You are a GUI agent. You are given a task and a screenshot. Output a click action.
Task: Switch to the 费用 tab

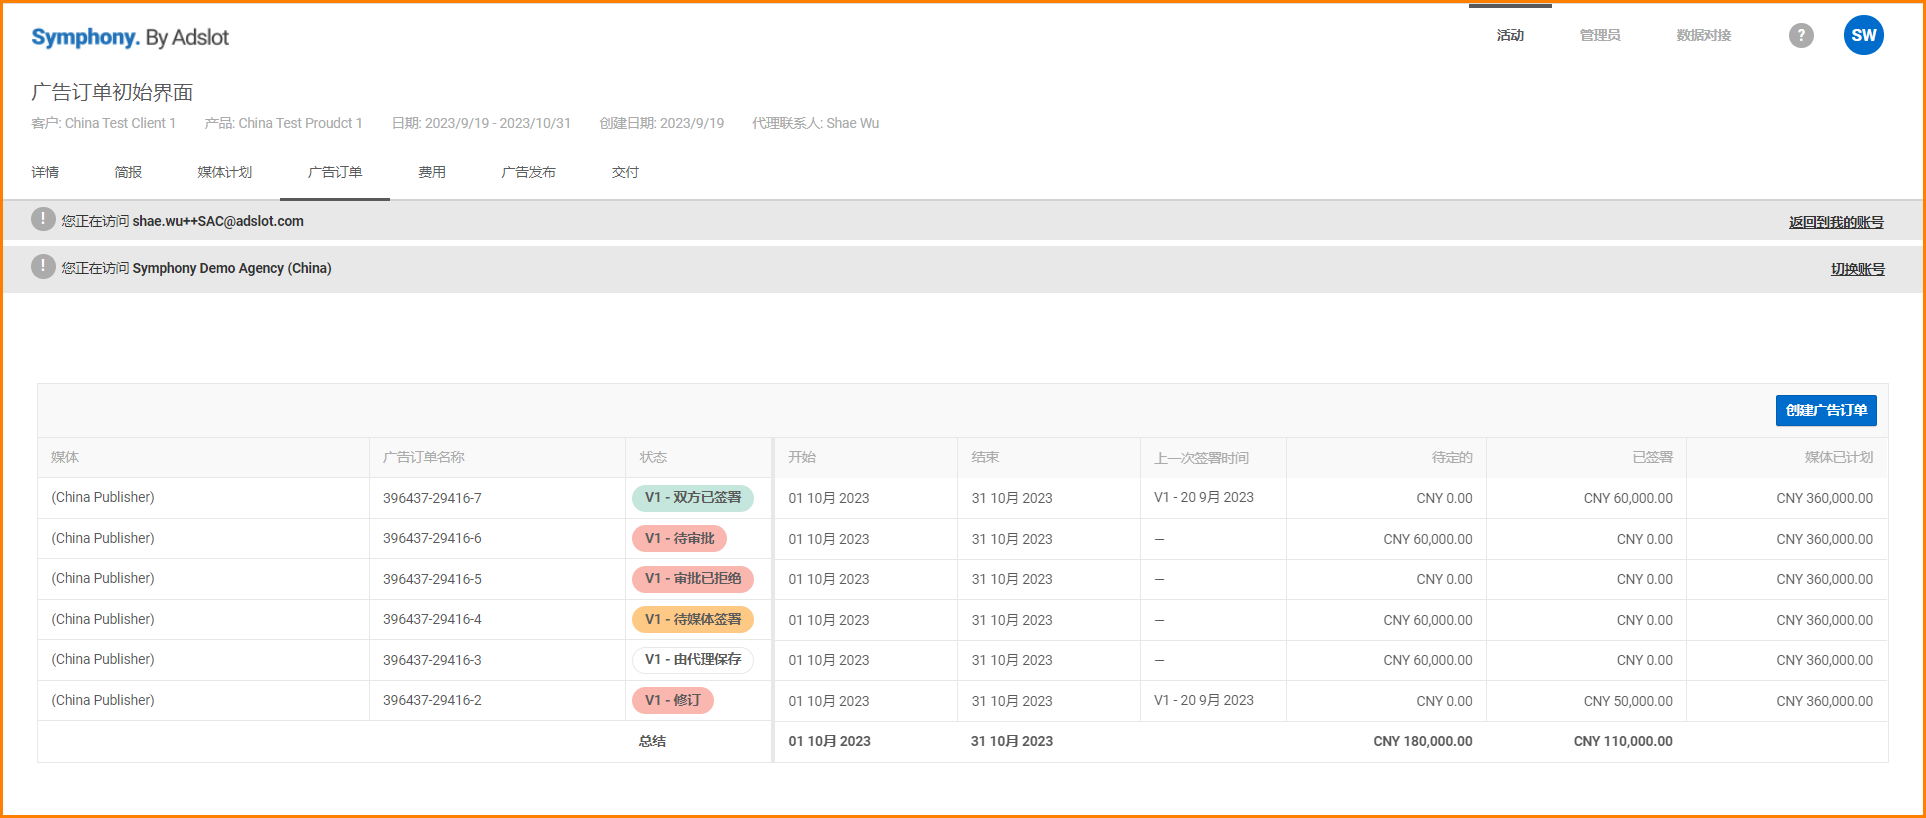pos(432,172)
